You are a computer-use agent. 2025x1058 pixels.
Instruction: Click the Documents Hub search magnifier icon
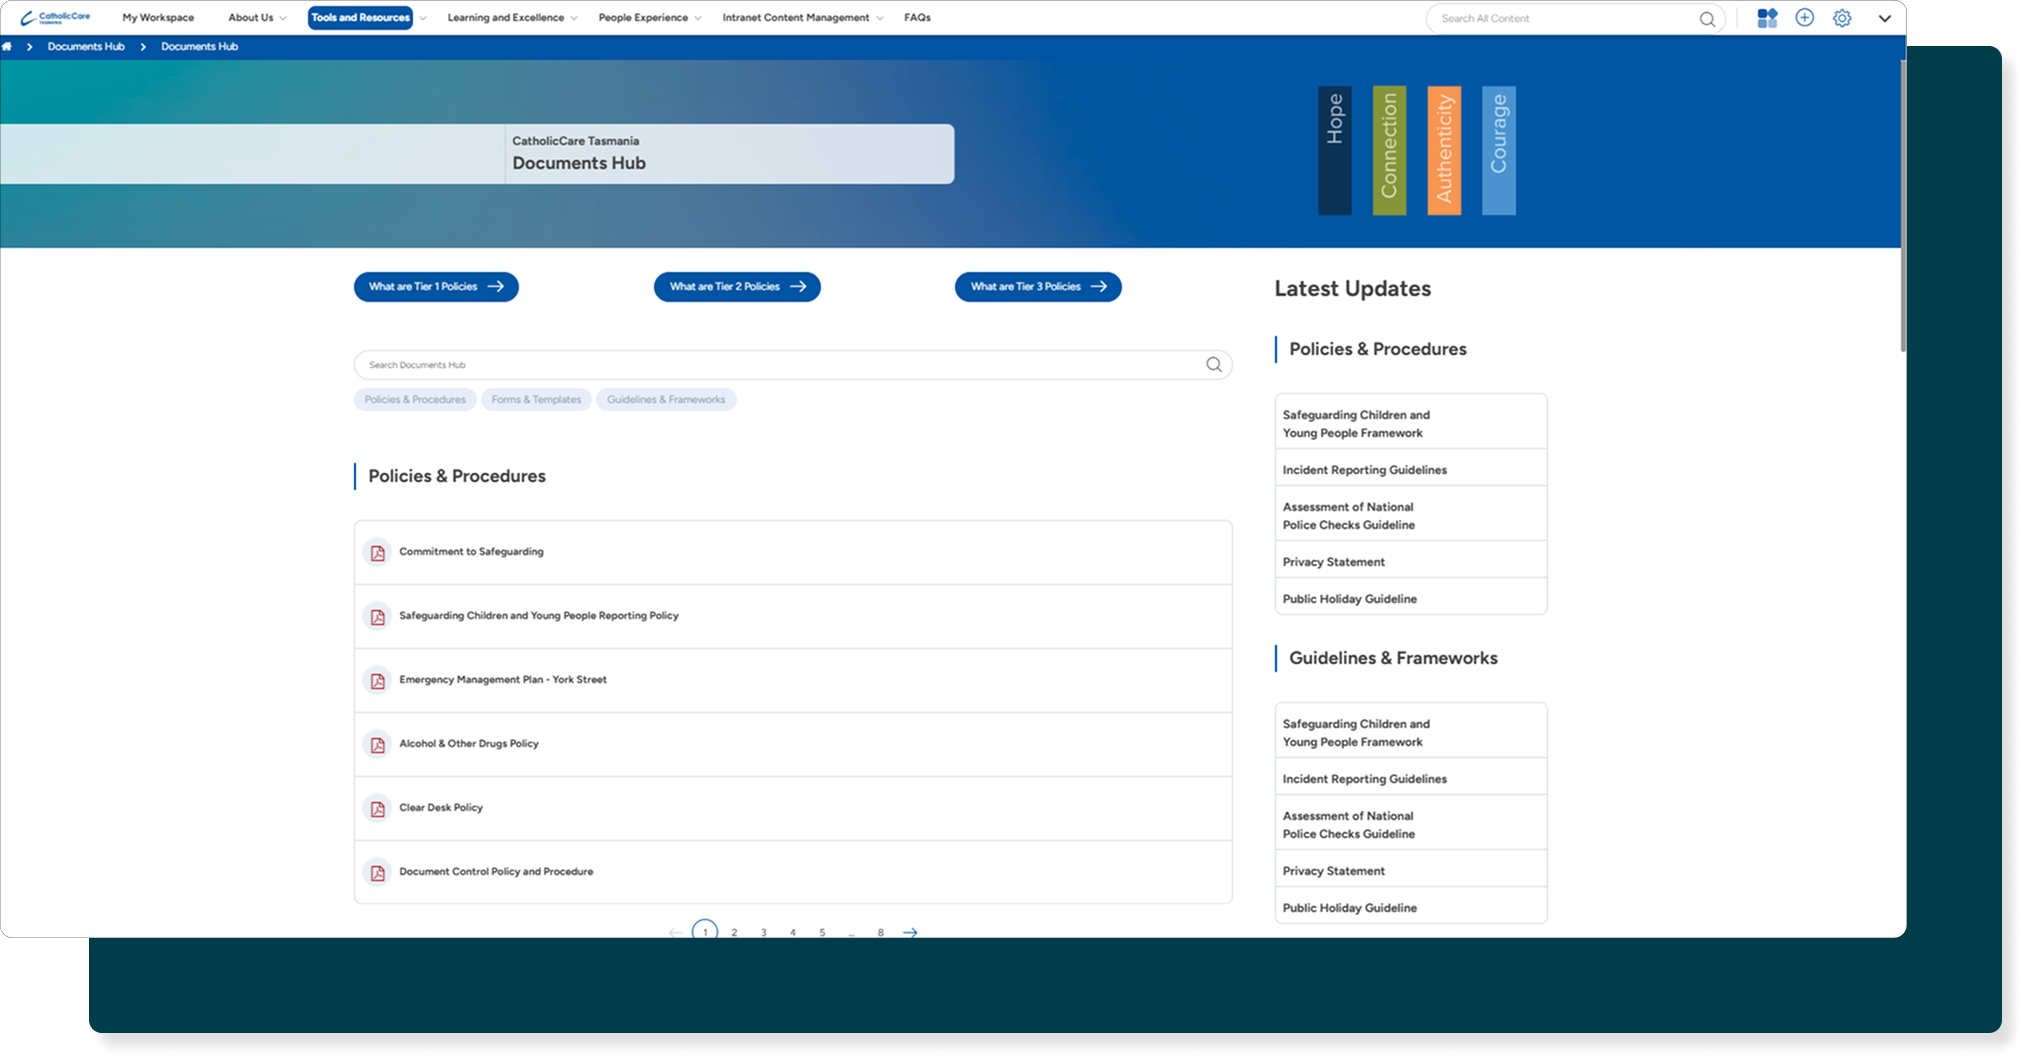pyautogui.click(x=1213, y=365)
